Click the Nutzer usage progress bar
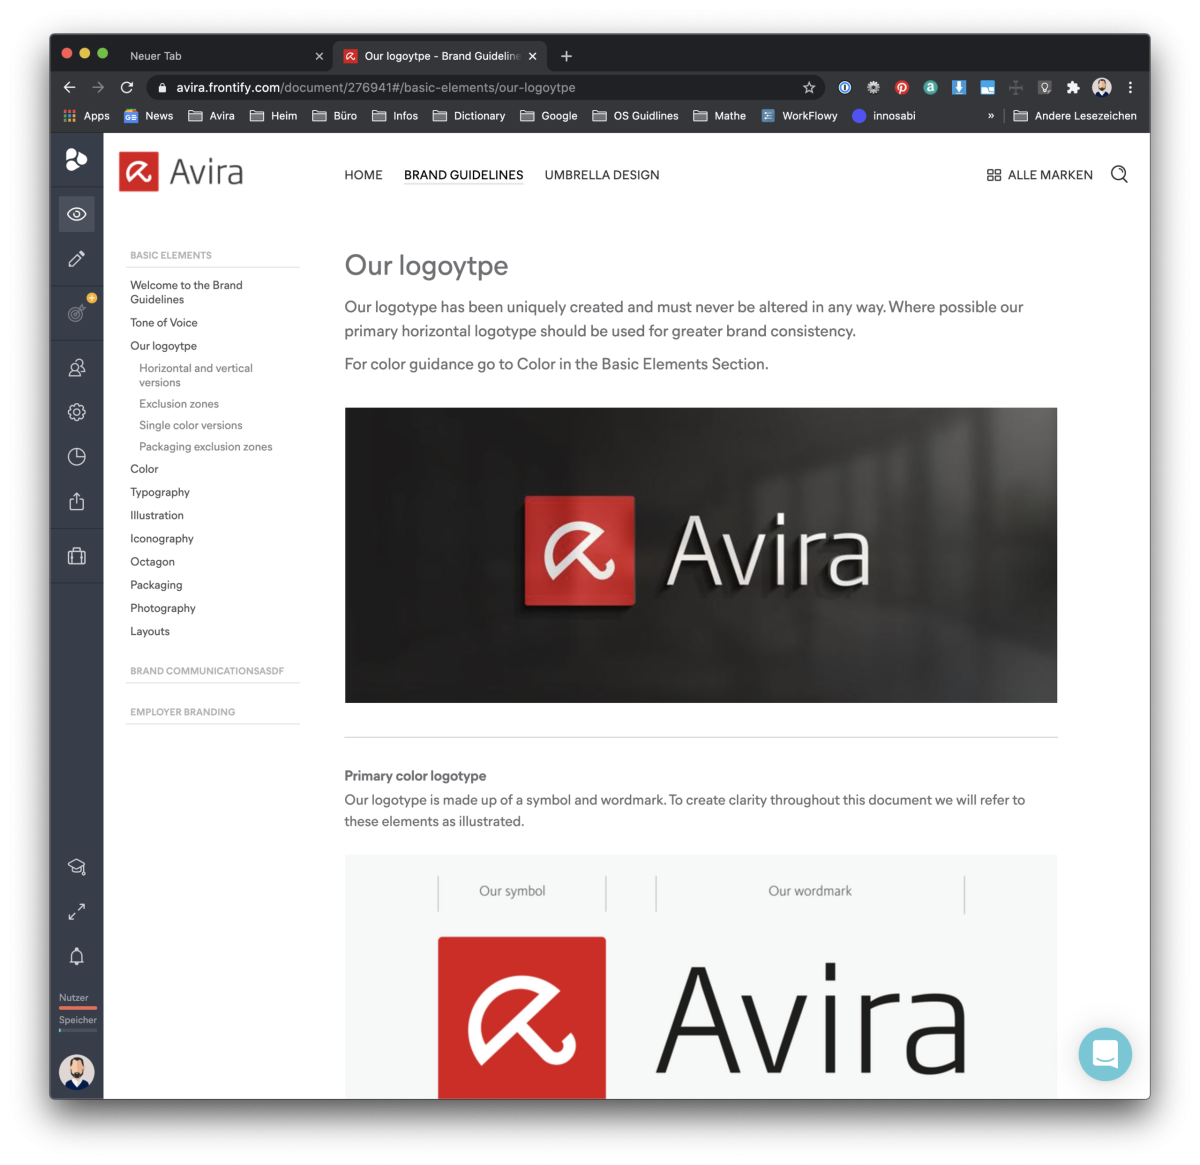The height and width of the screenshot is (1165, 1200). pyautogui.click(x=78, y=1008)
